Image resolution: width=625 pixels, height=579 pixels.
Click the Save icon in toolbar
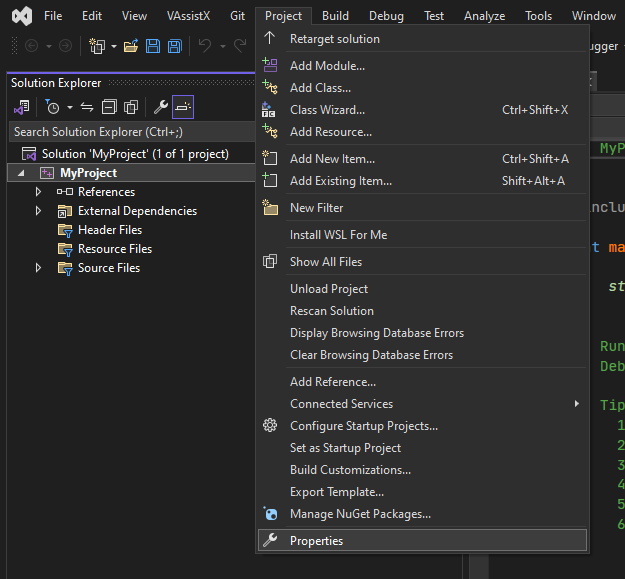(x=153, y=46)
